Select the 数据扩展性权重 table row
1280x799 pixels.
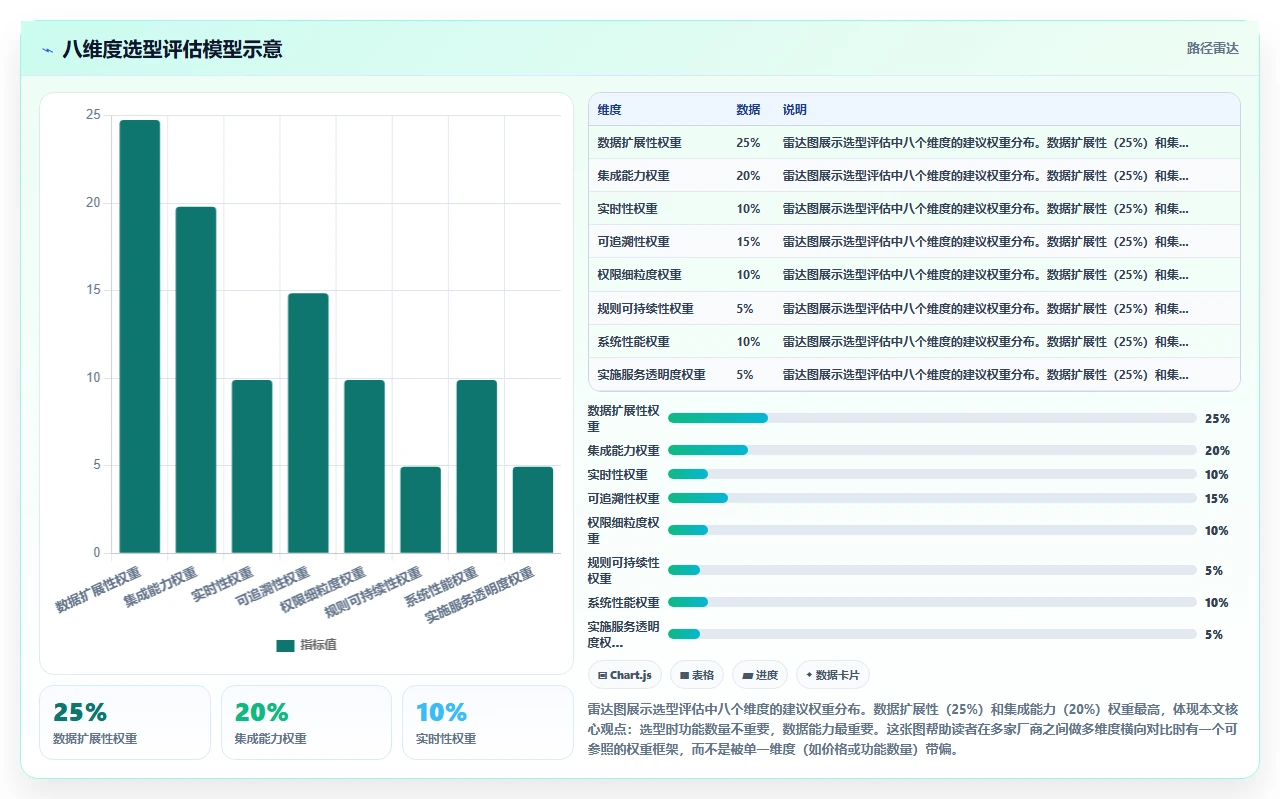[x=914, y=142]
